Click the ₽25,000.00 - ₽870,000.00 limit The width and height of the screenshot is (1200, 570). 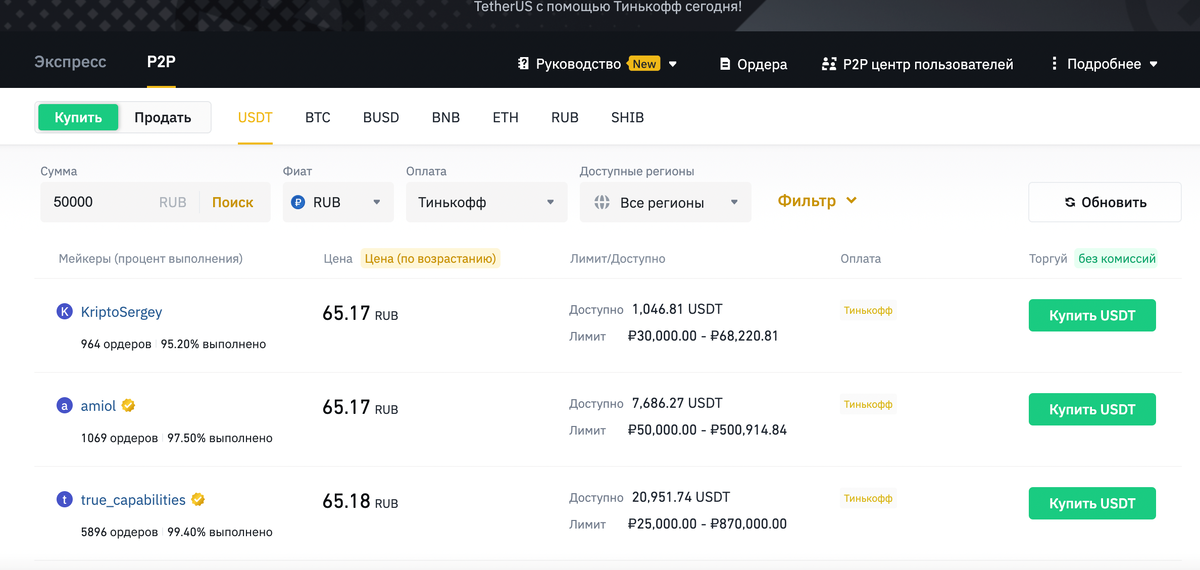707,524
